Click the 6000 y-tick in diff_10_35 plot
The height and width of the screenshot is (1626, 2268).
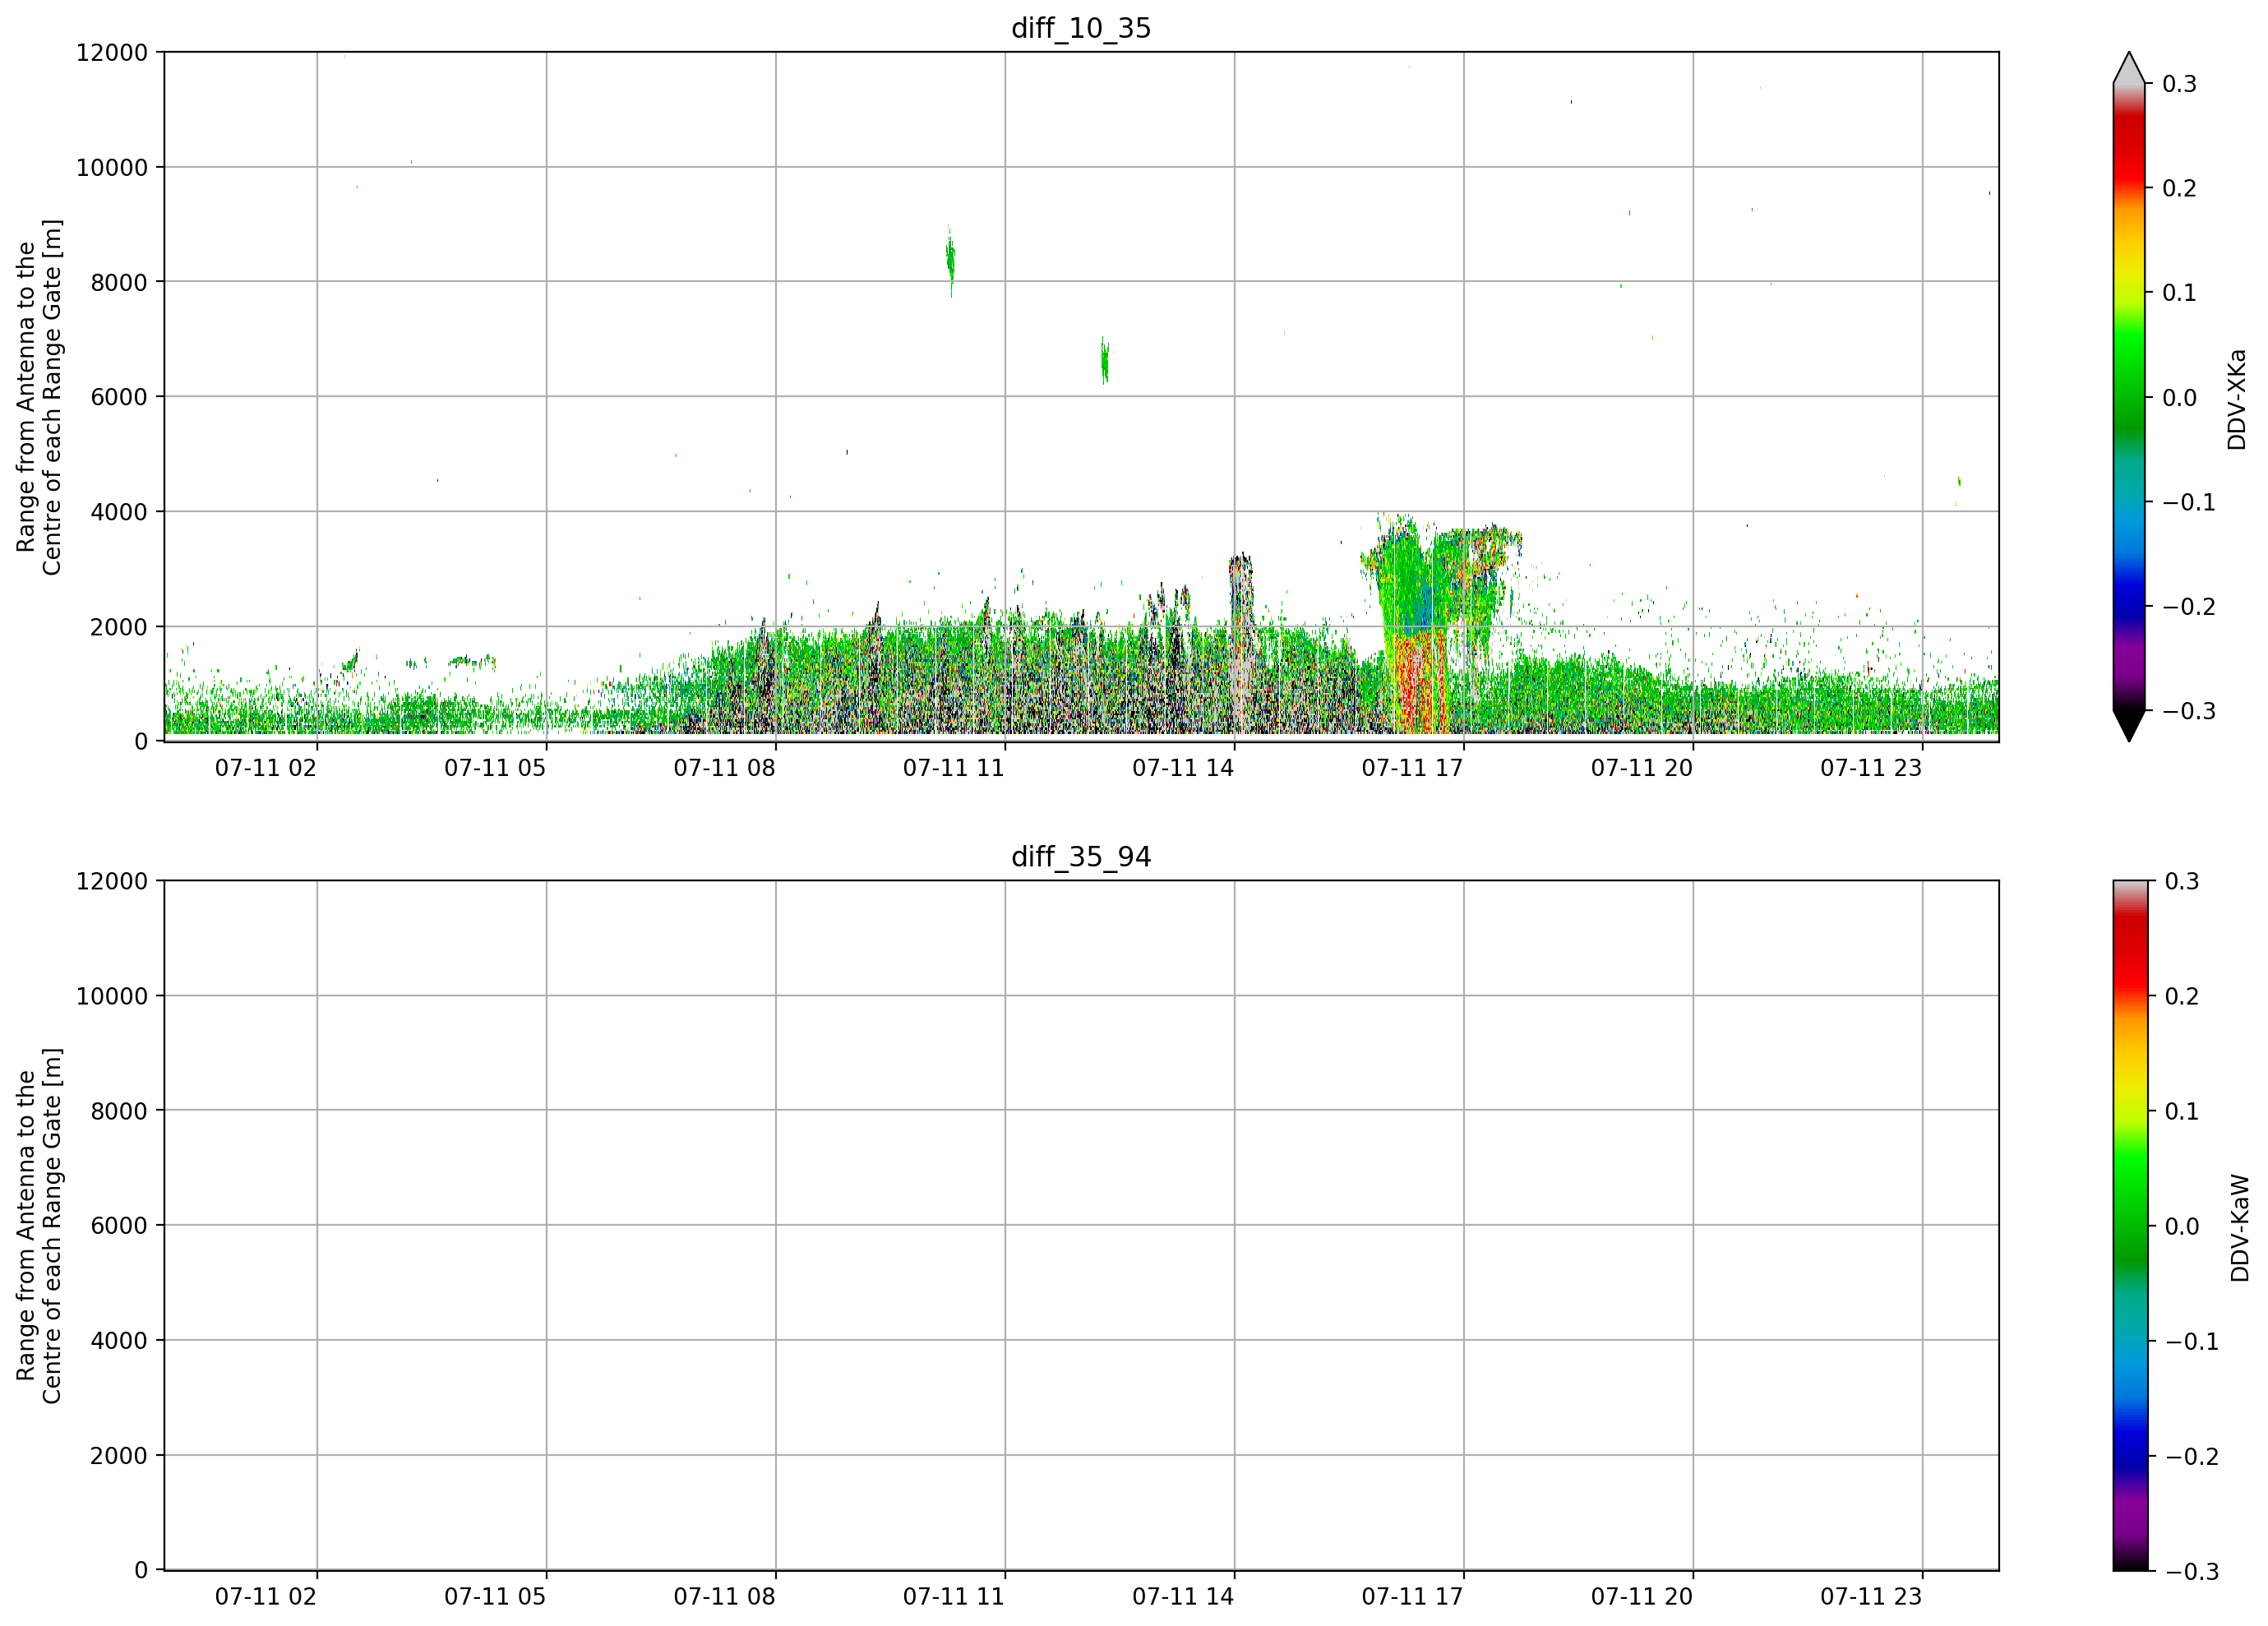119,397
